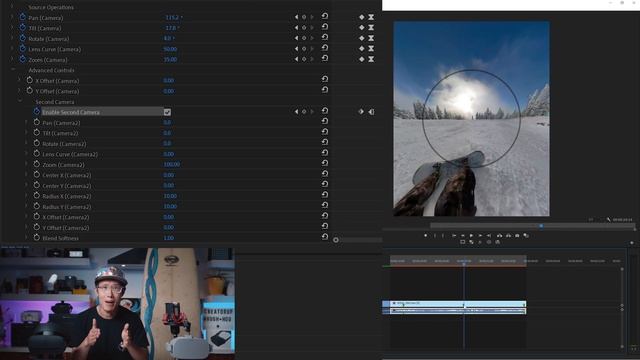Step forward one frame in Program Monitor
Image resolution: width=640 pixels, height=360 pixels.
(480, 236)
